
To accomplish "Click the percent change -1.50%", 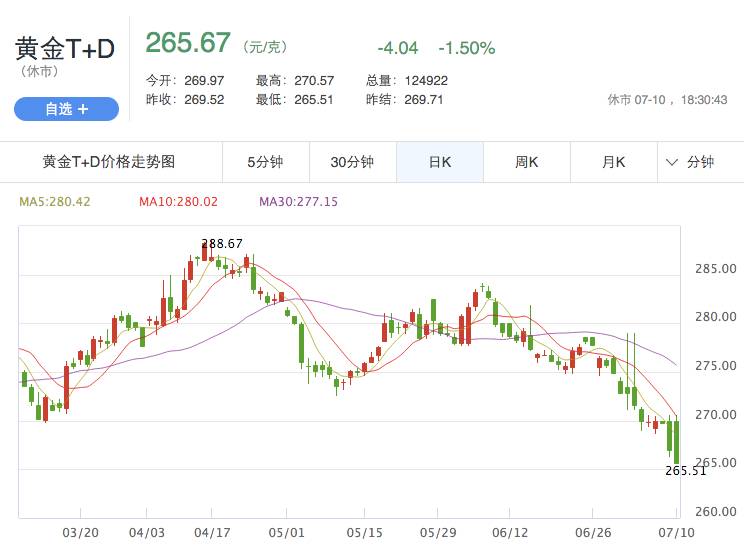I will pyautogui.click(x=467, y=48).
